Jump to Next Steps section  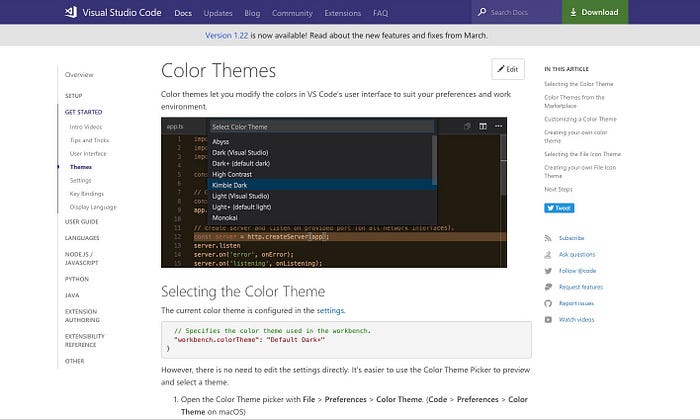pos(558,189)
